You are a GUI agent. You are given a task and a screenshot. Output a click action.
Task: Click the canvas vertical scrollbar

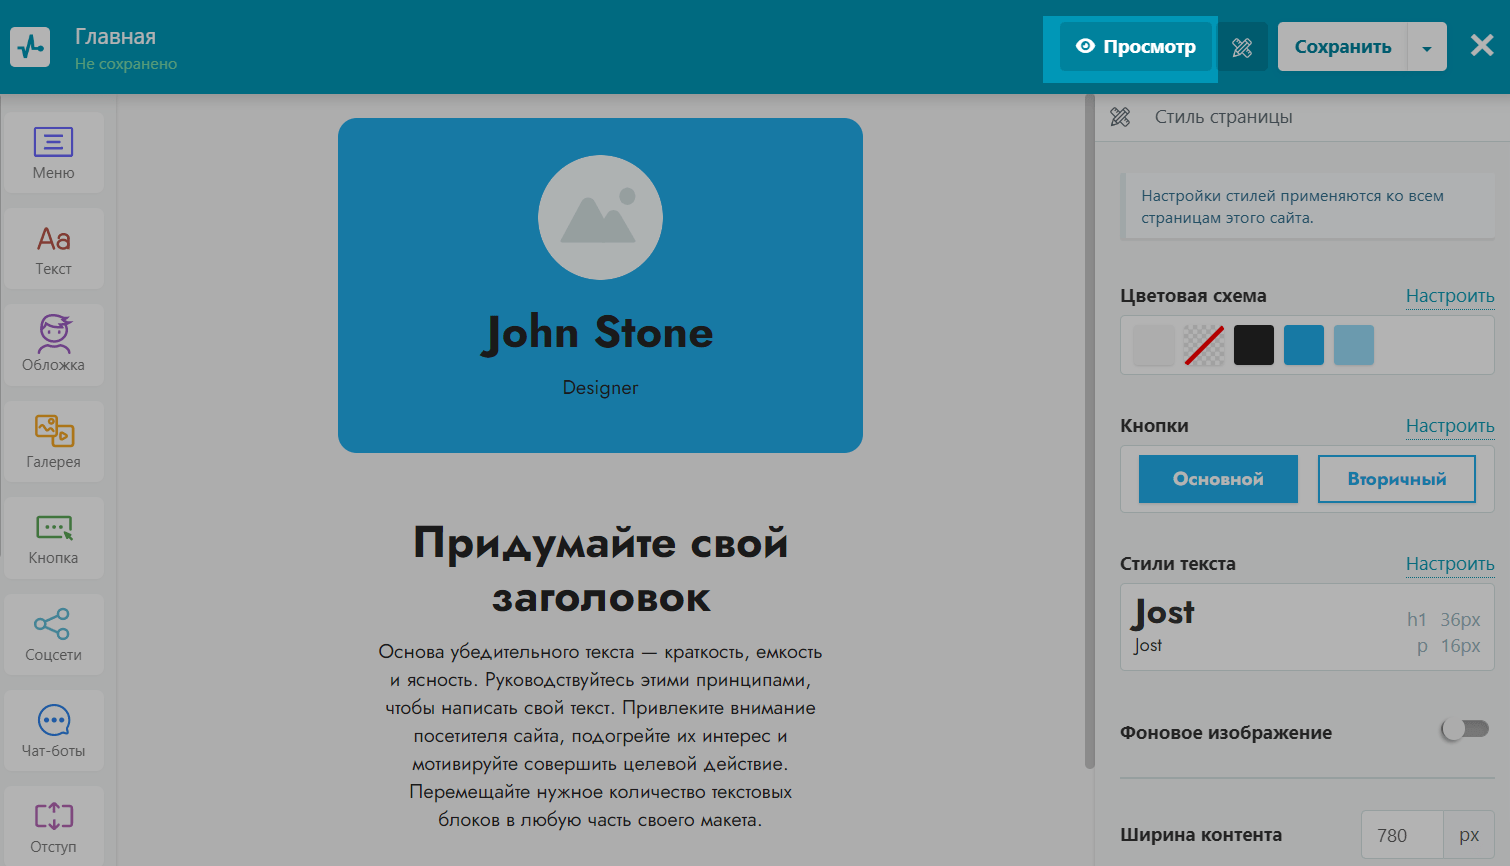[1090, 432]
